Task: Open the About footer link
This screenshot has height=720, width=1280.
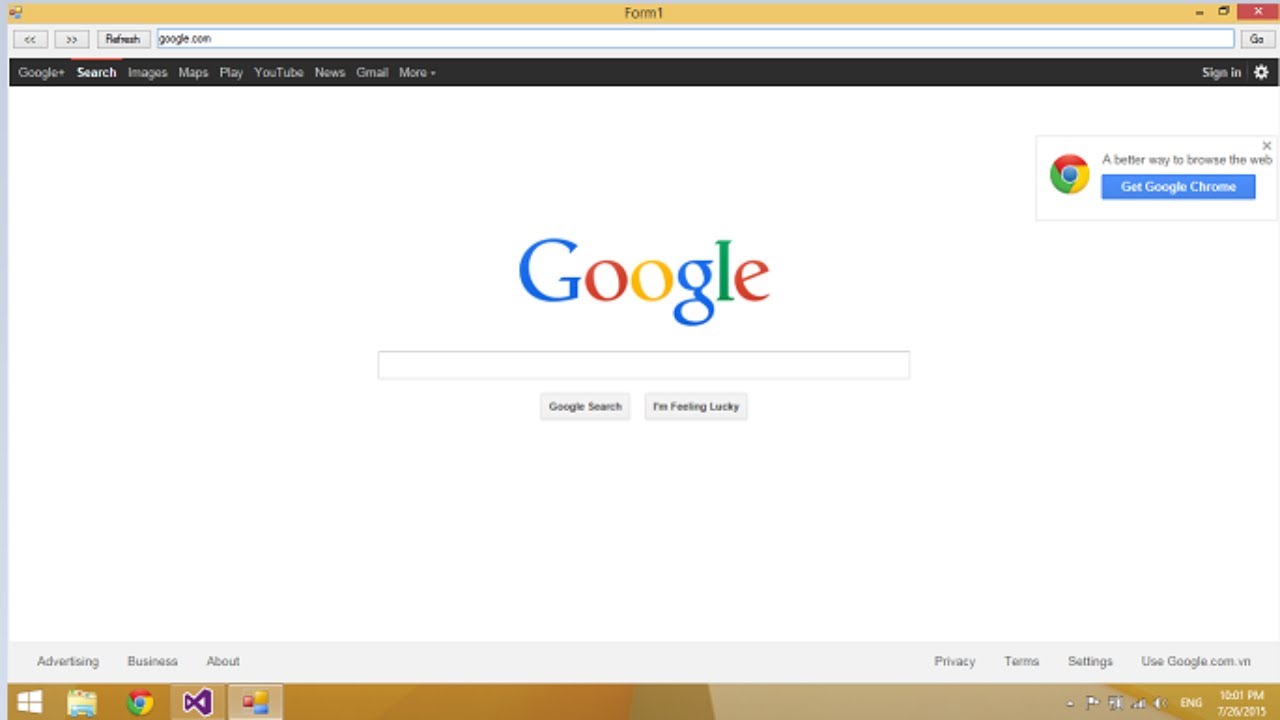Action: click(x=223, y=661)
